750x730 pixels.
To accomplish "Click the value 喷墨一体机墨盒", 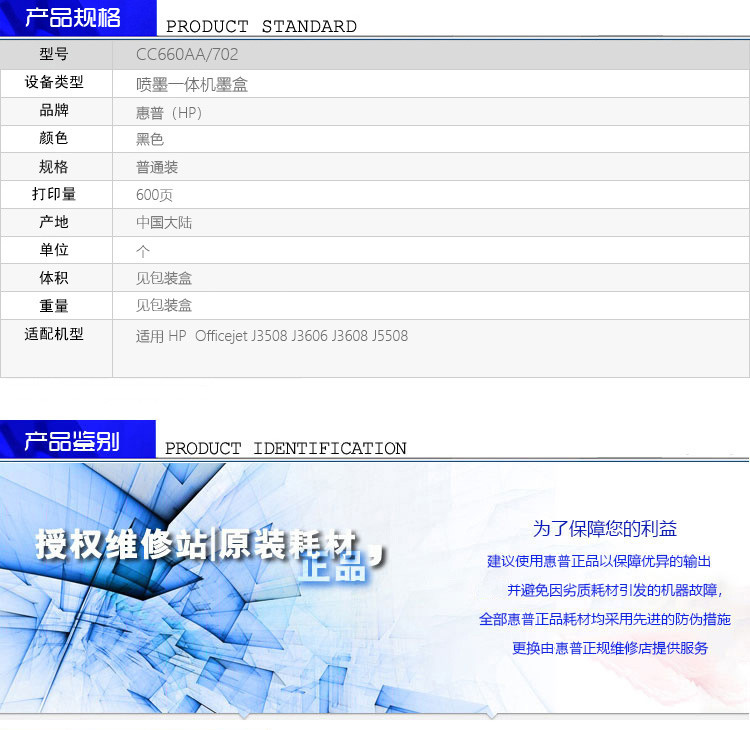I will 192,85.
